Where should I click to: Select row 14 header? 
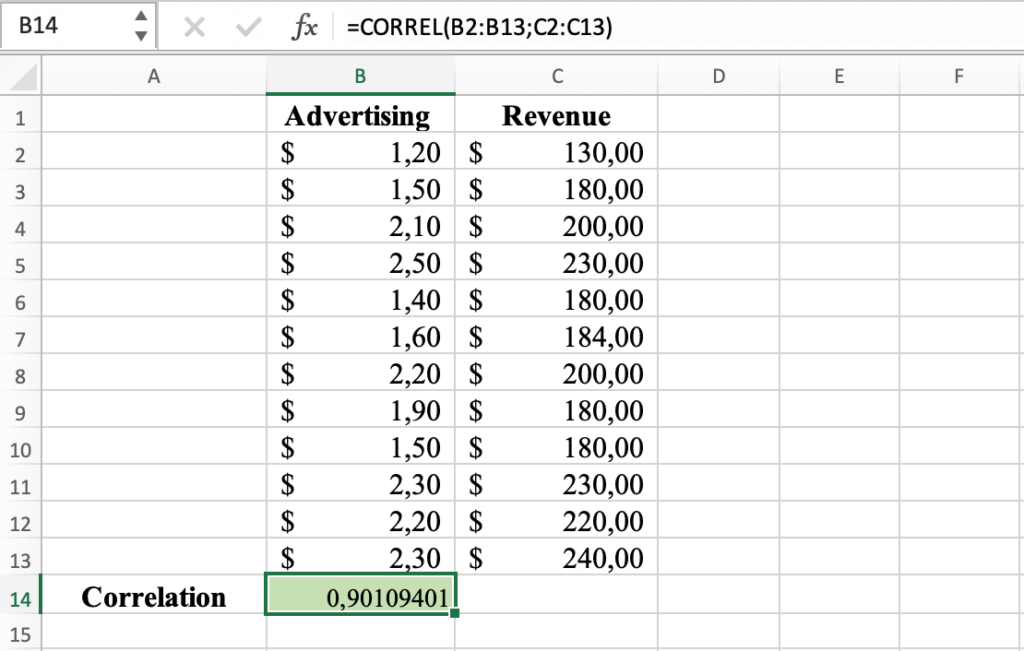[x=20, y=596]
